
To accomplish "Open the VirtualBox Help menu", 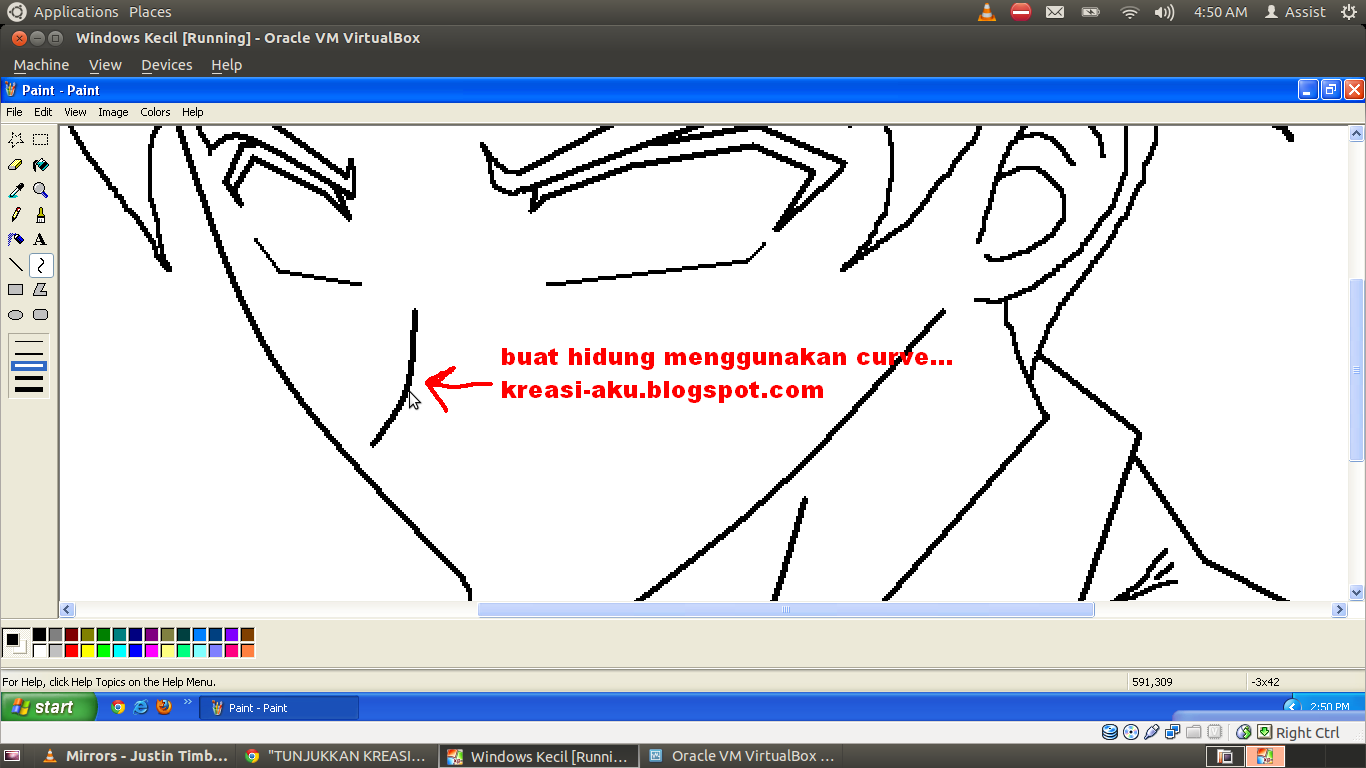I will [226, 65].
